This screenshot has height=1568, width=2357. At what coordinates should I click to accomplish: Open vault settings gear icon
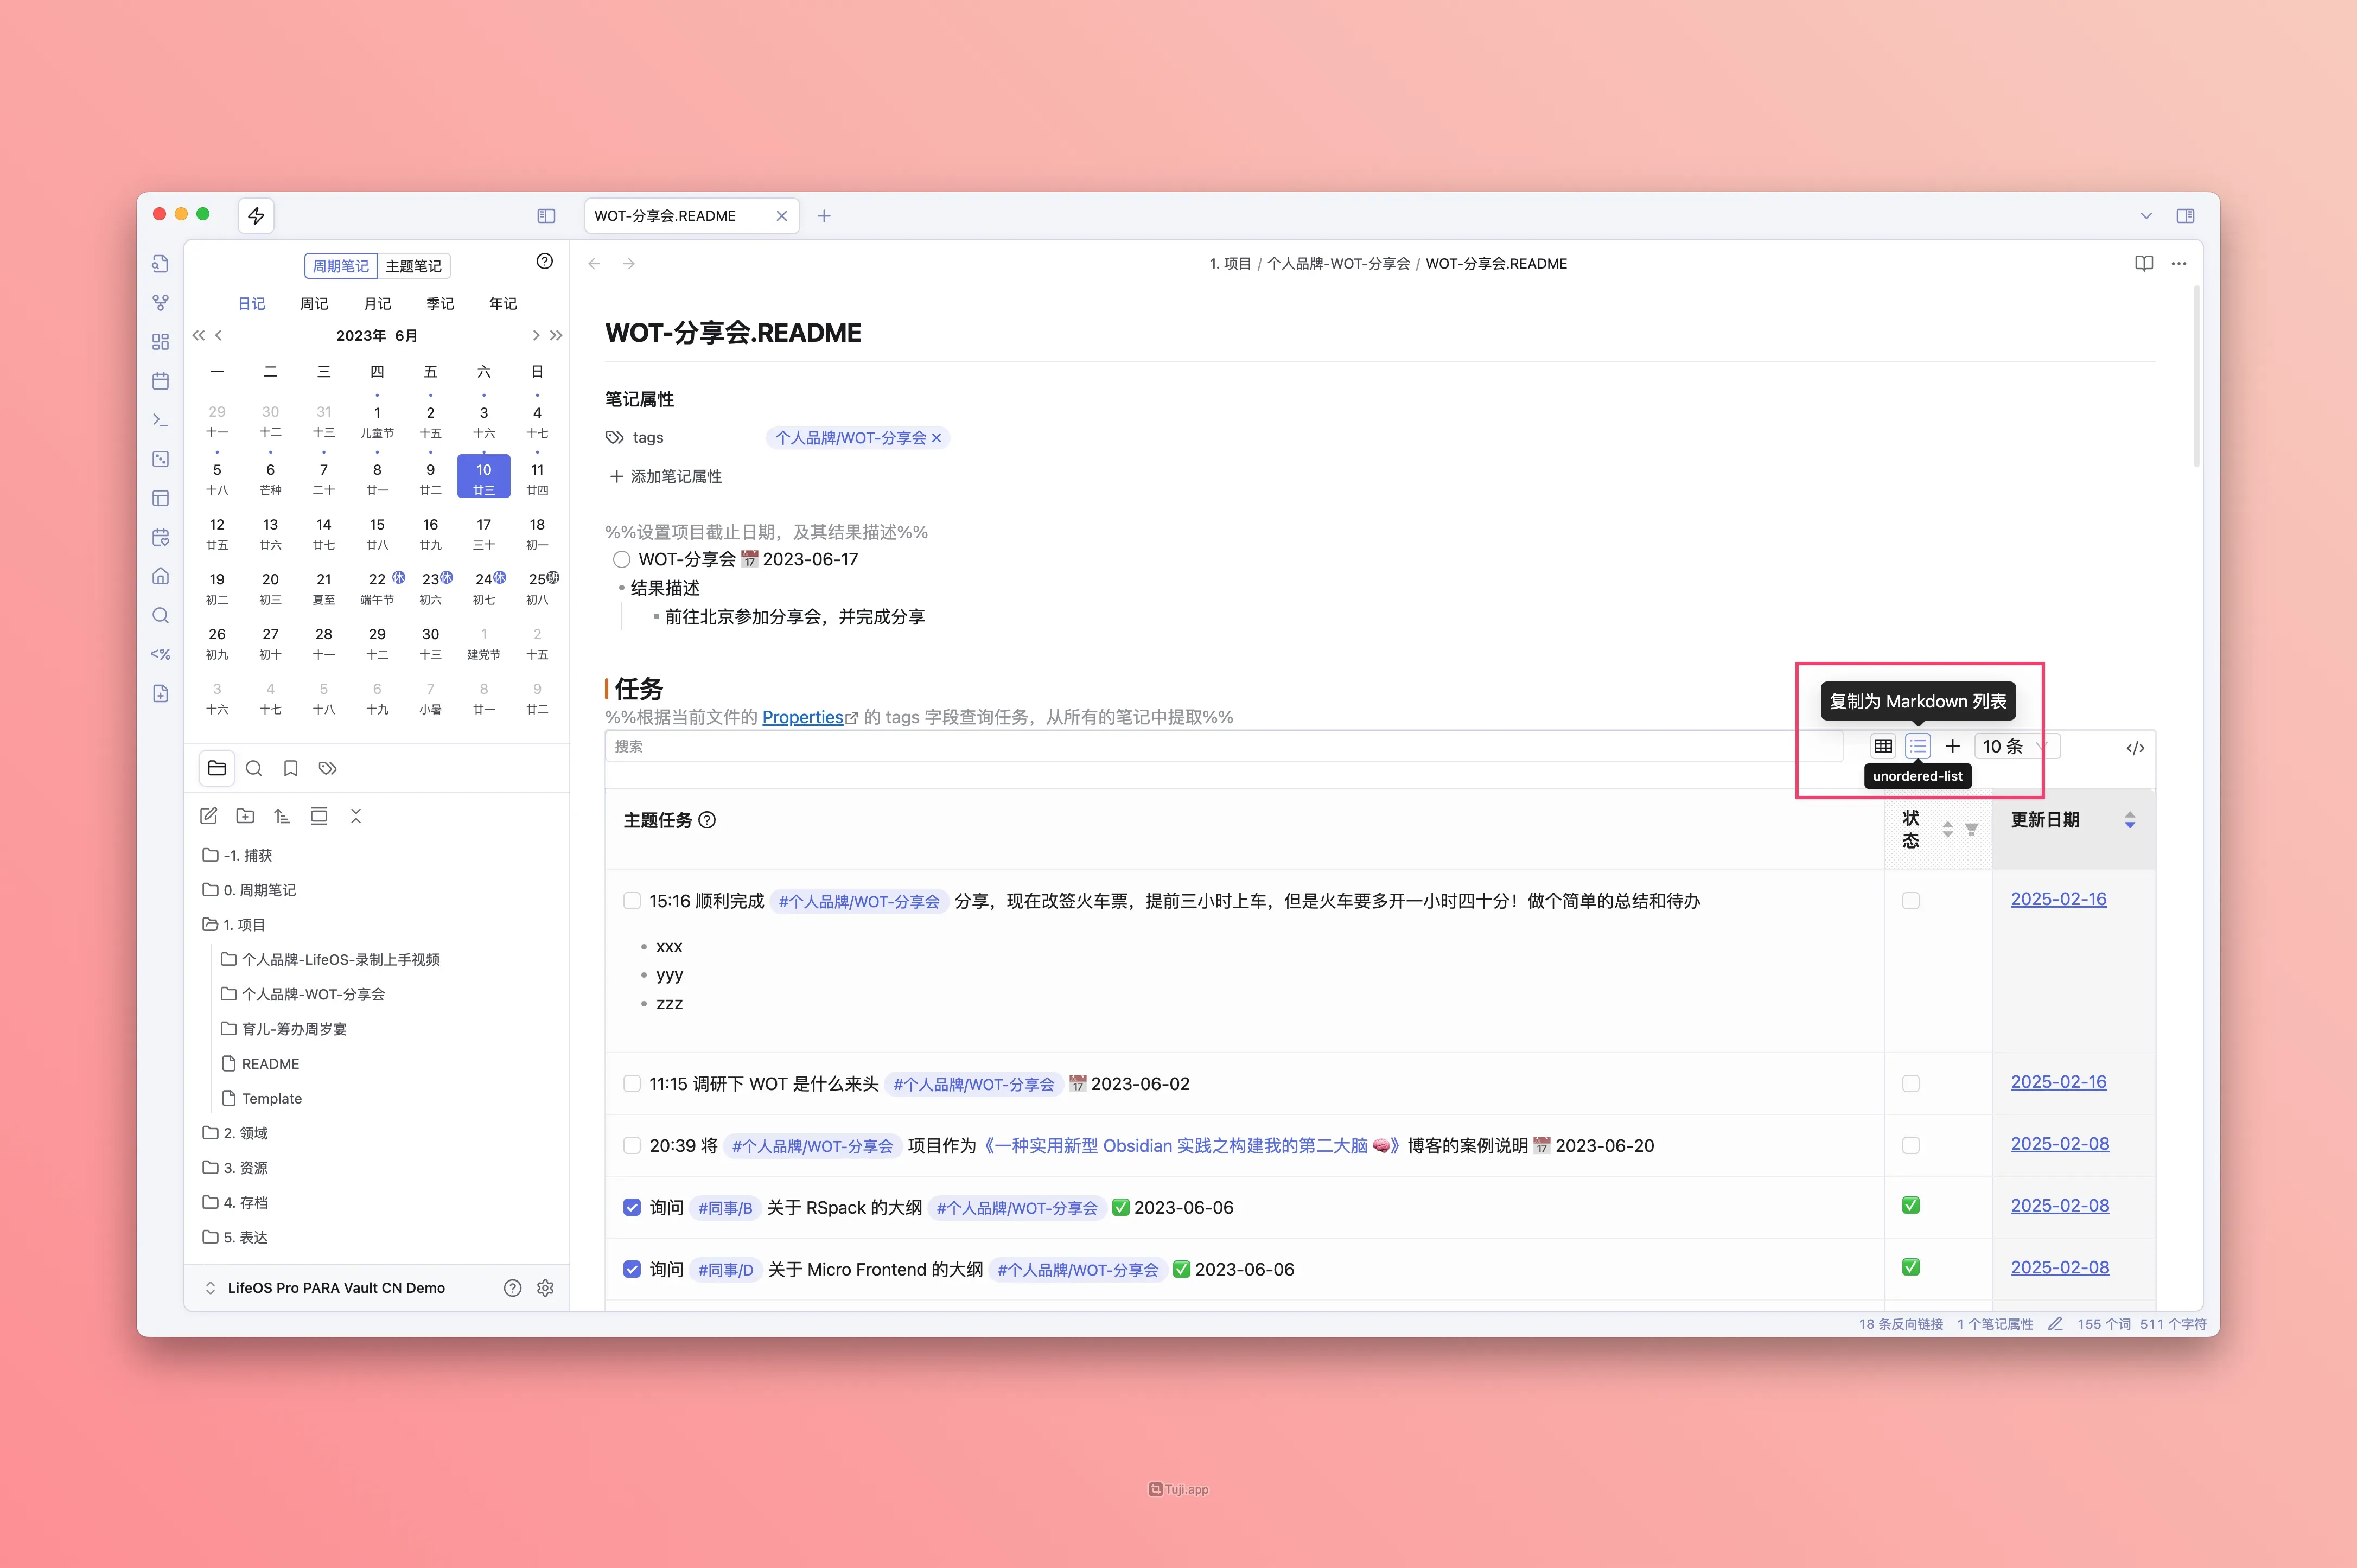(x=545, y=1288)
